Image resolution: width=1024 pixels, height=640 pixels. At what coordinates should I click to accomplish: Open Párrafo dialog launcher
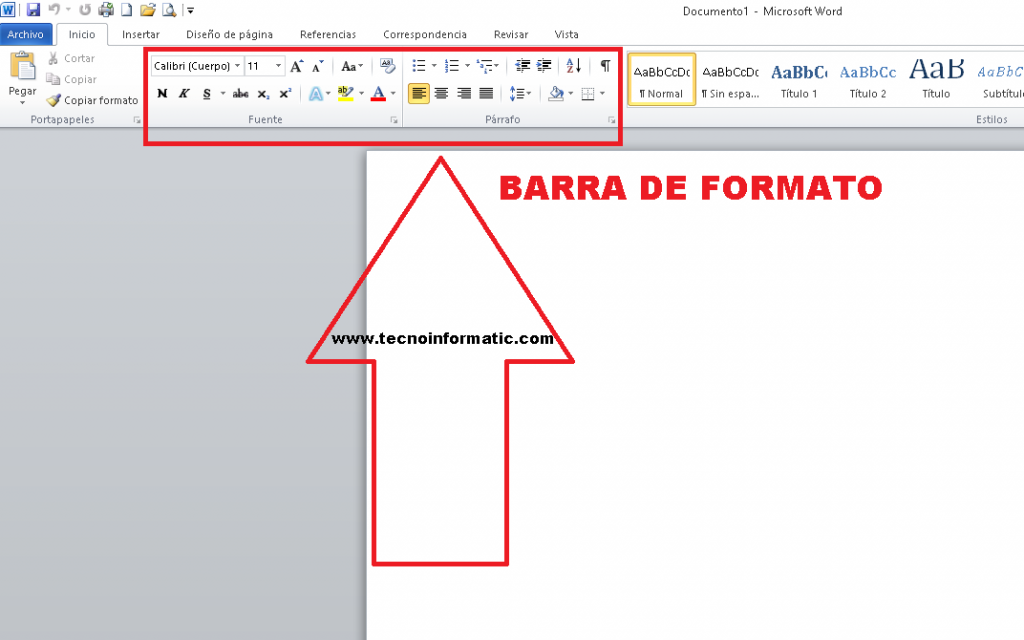(611, 120)
